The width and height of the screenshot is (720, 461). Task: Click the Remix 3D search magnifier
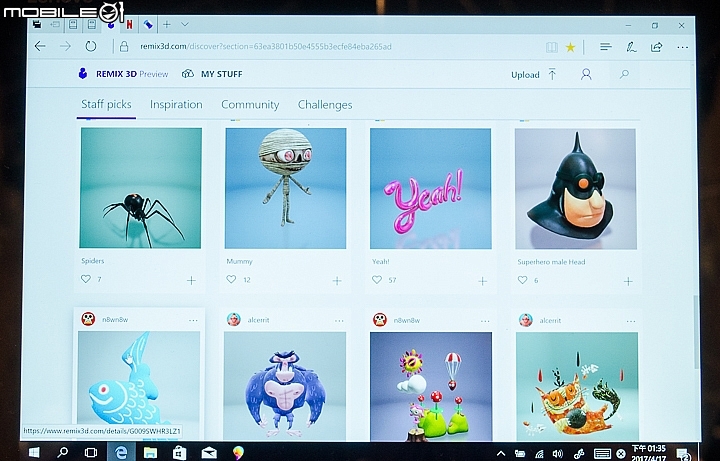pos(624,74)
